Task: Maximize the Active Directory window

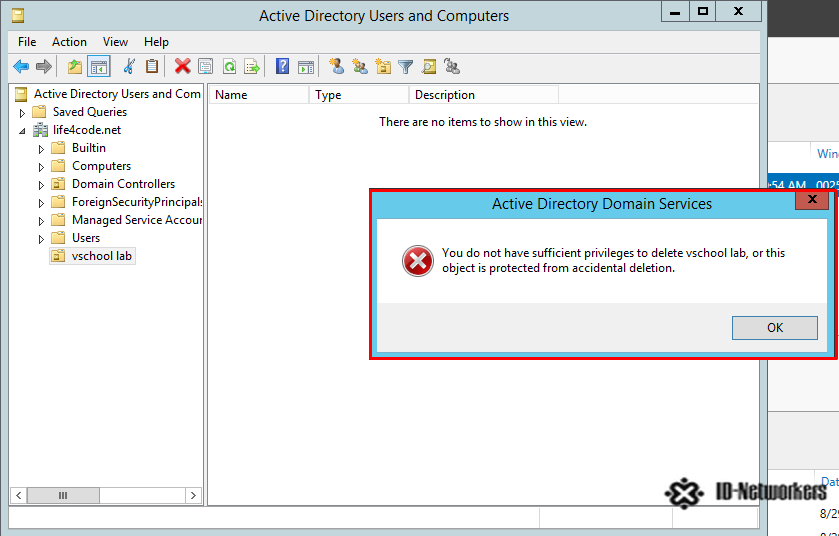Action: point(703,12)
